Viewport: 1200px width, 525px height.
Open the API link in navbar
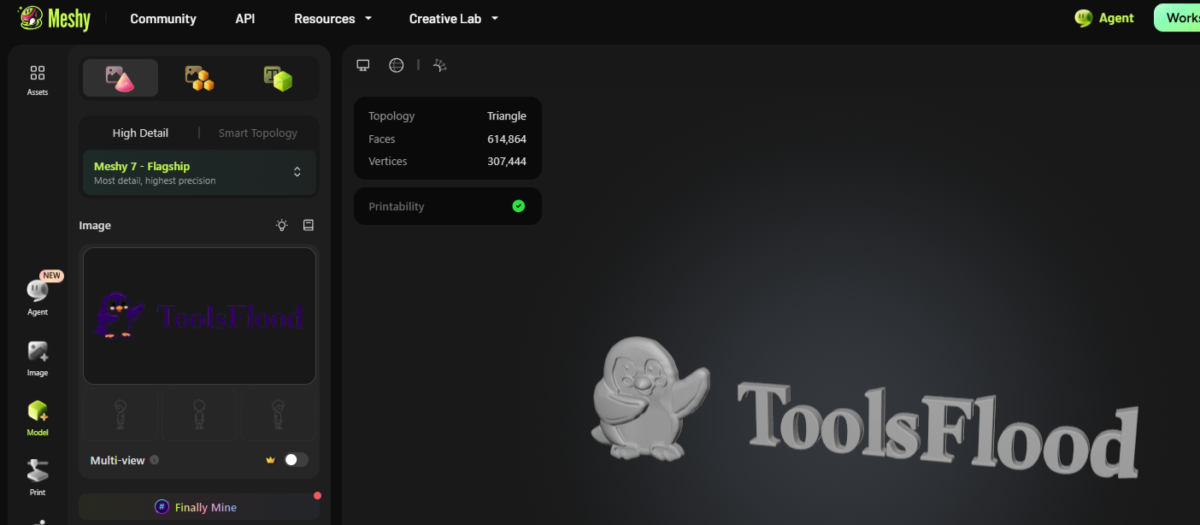coord(245,19)
